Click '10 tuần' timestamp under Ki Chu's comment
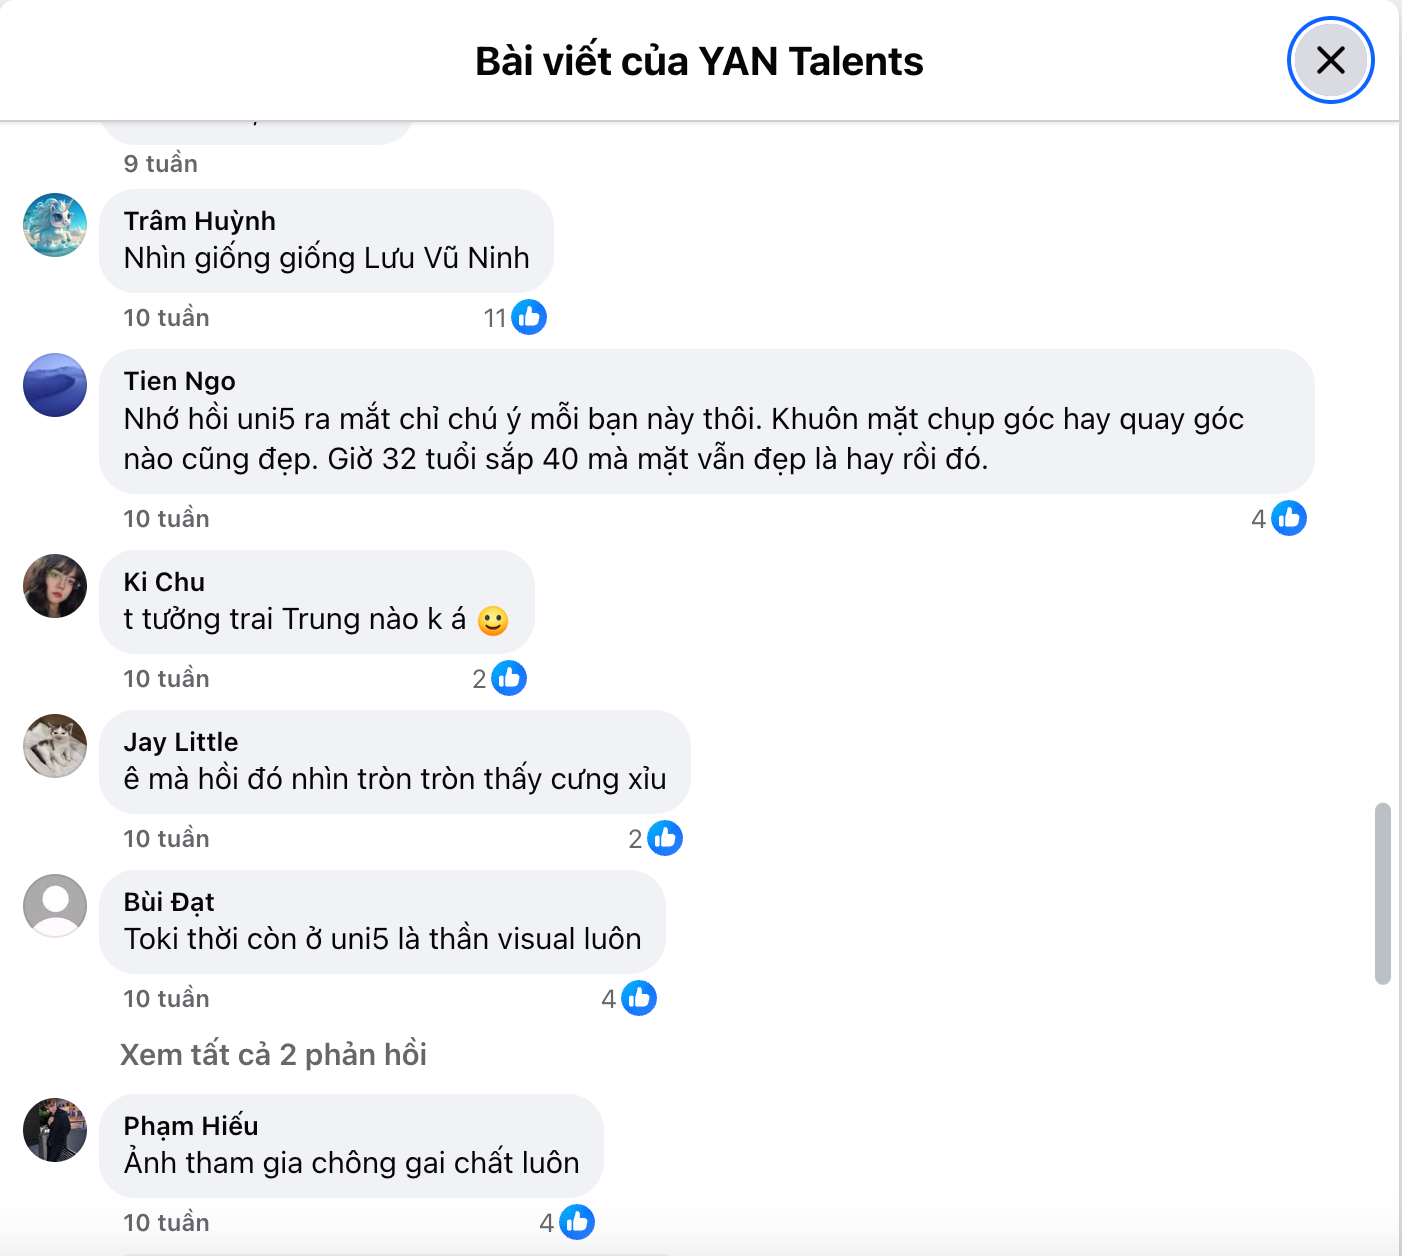Viewport: 1402px width, 1256px height. [x=166, y=679]
